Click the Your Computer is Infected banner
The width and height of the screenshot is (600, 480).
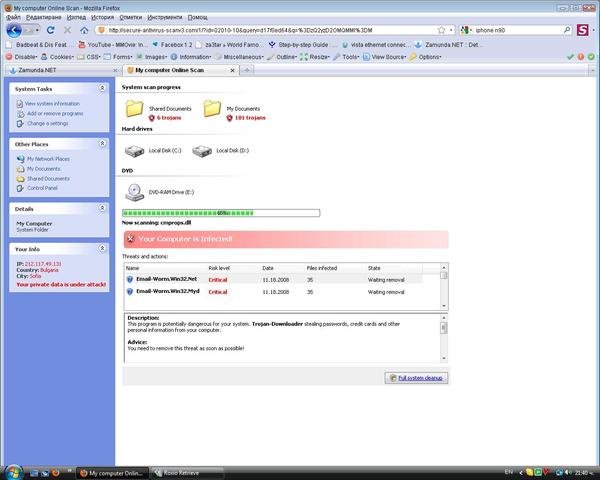[x=286, y=239]
